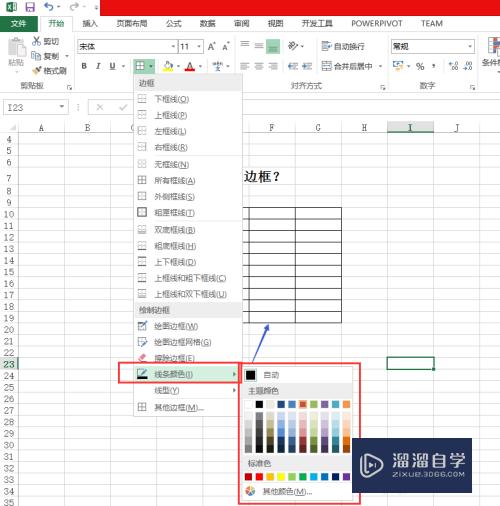Select row header 14

(x=9, y=260)
